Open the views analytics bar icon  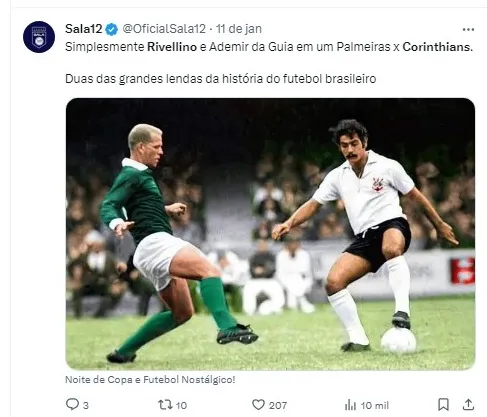pyautogui.click(x=350, y=405)
